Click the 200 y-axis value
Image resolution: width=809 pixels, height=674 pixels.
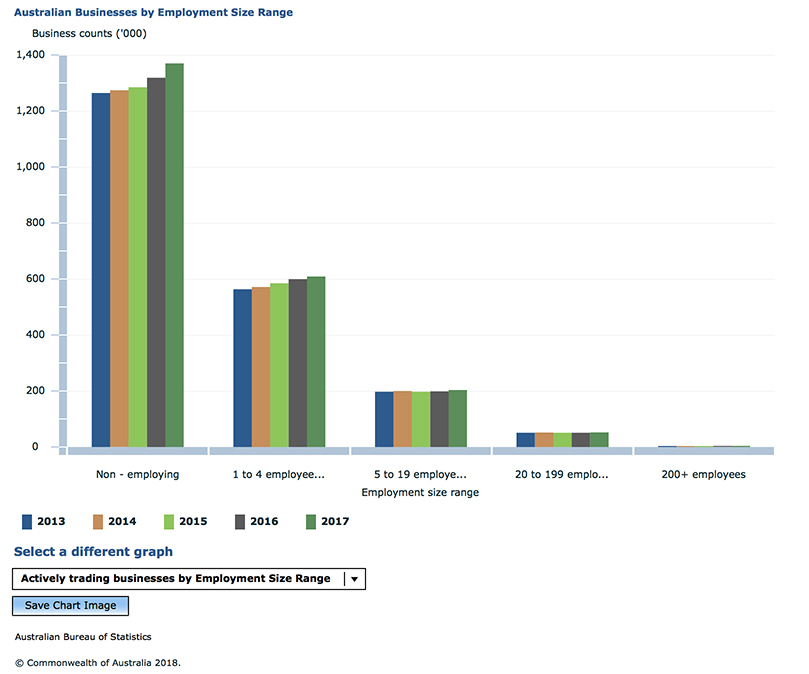35,391
